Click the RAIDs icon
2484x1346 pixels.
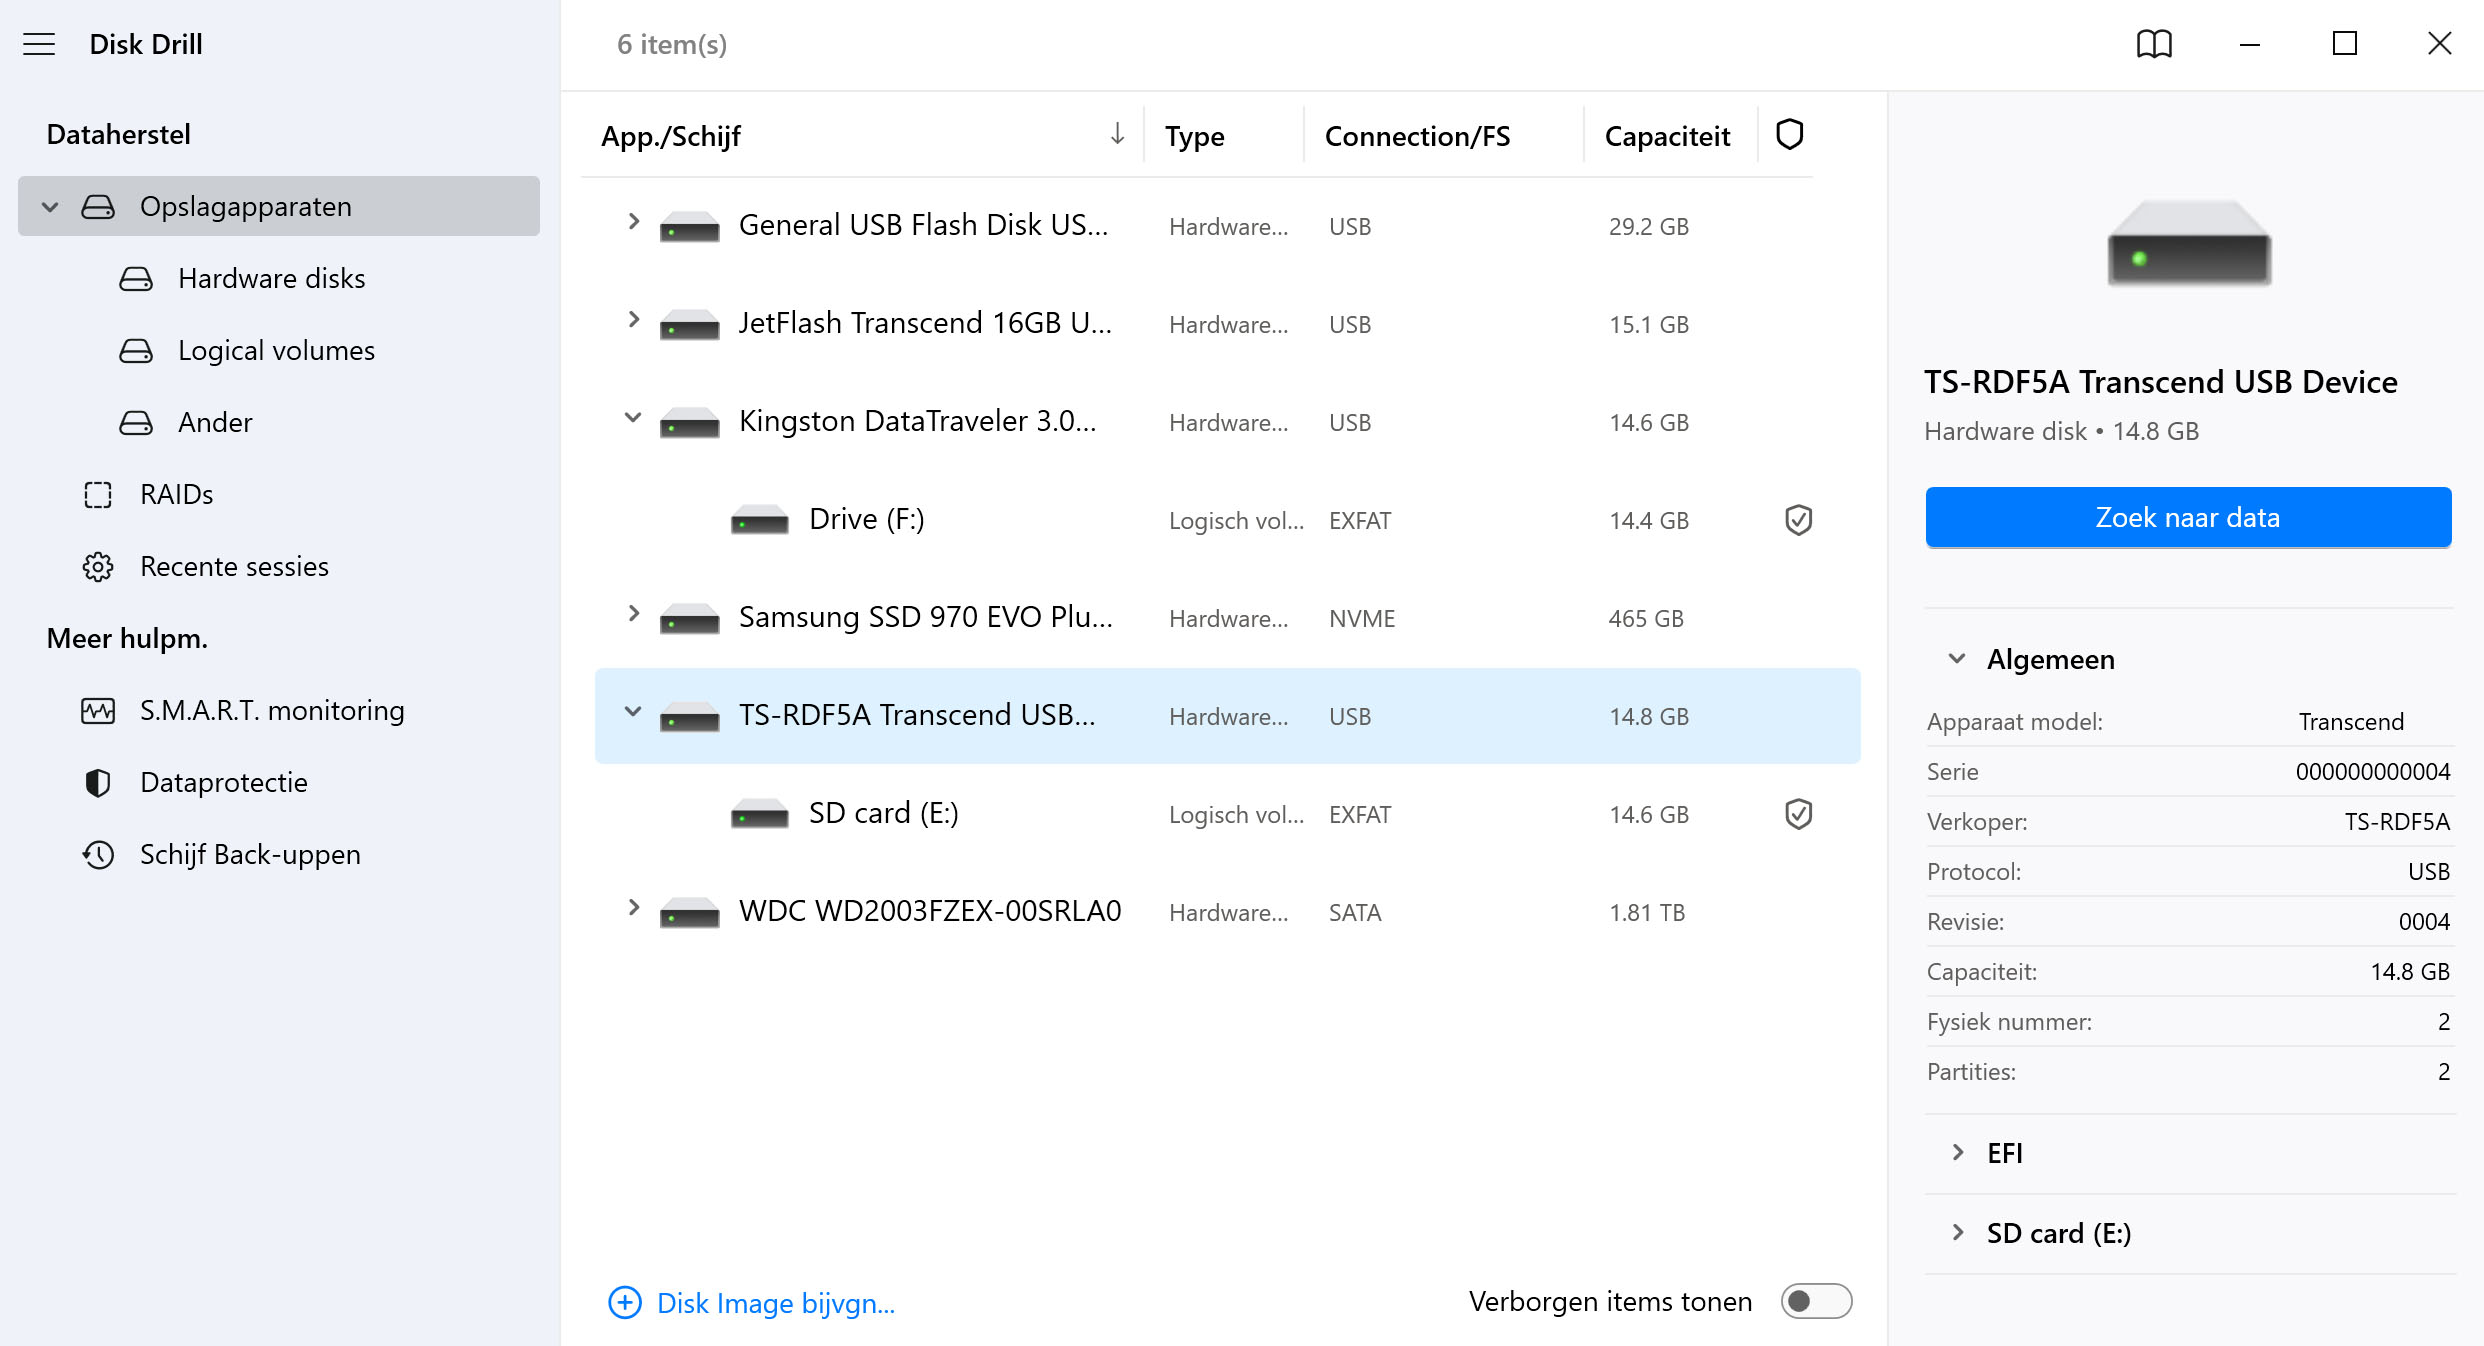pyautogui.click(x=98, y=495)
